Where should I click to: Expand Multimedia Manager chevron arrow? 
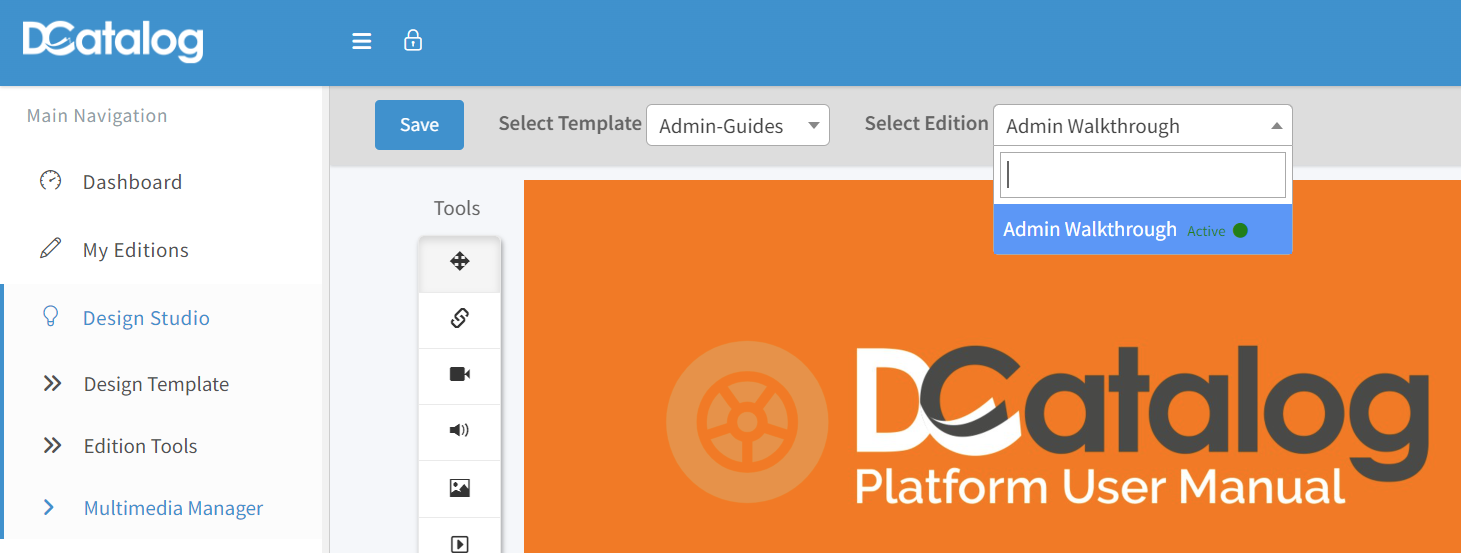pyautogui.click(x=49, y=508)
